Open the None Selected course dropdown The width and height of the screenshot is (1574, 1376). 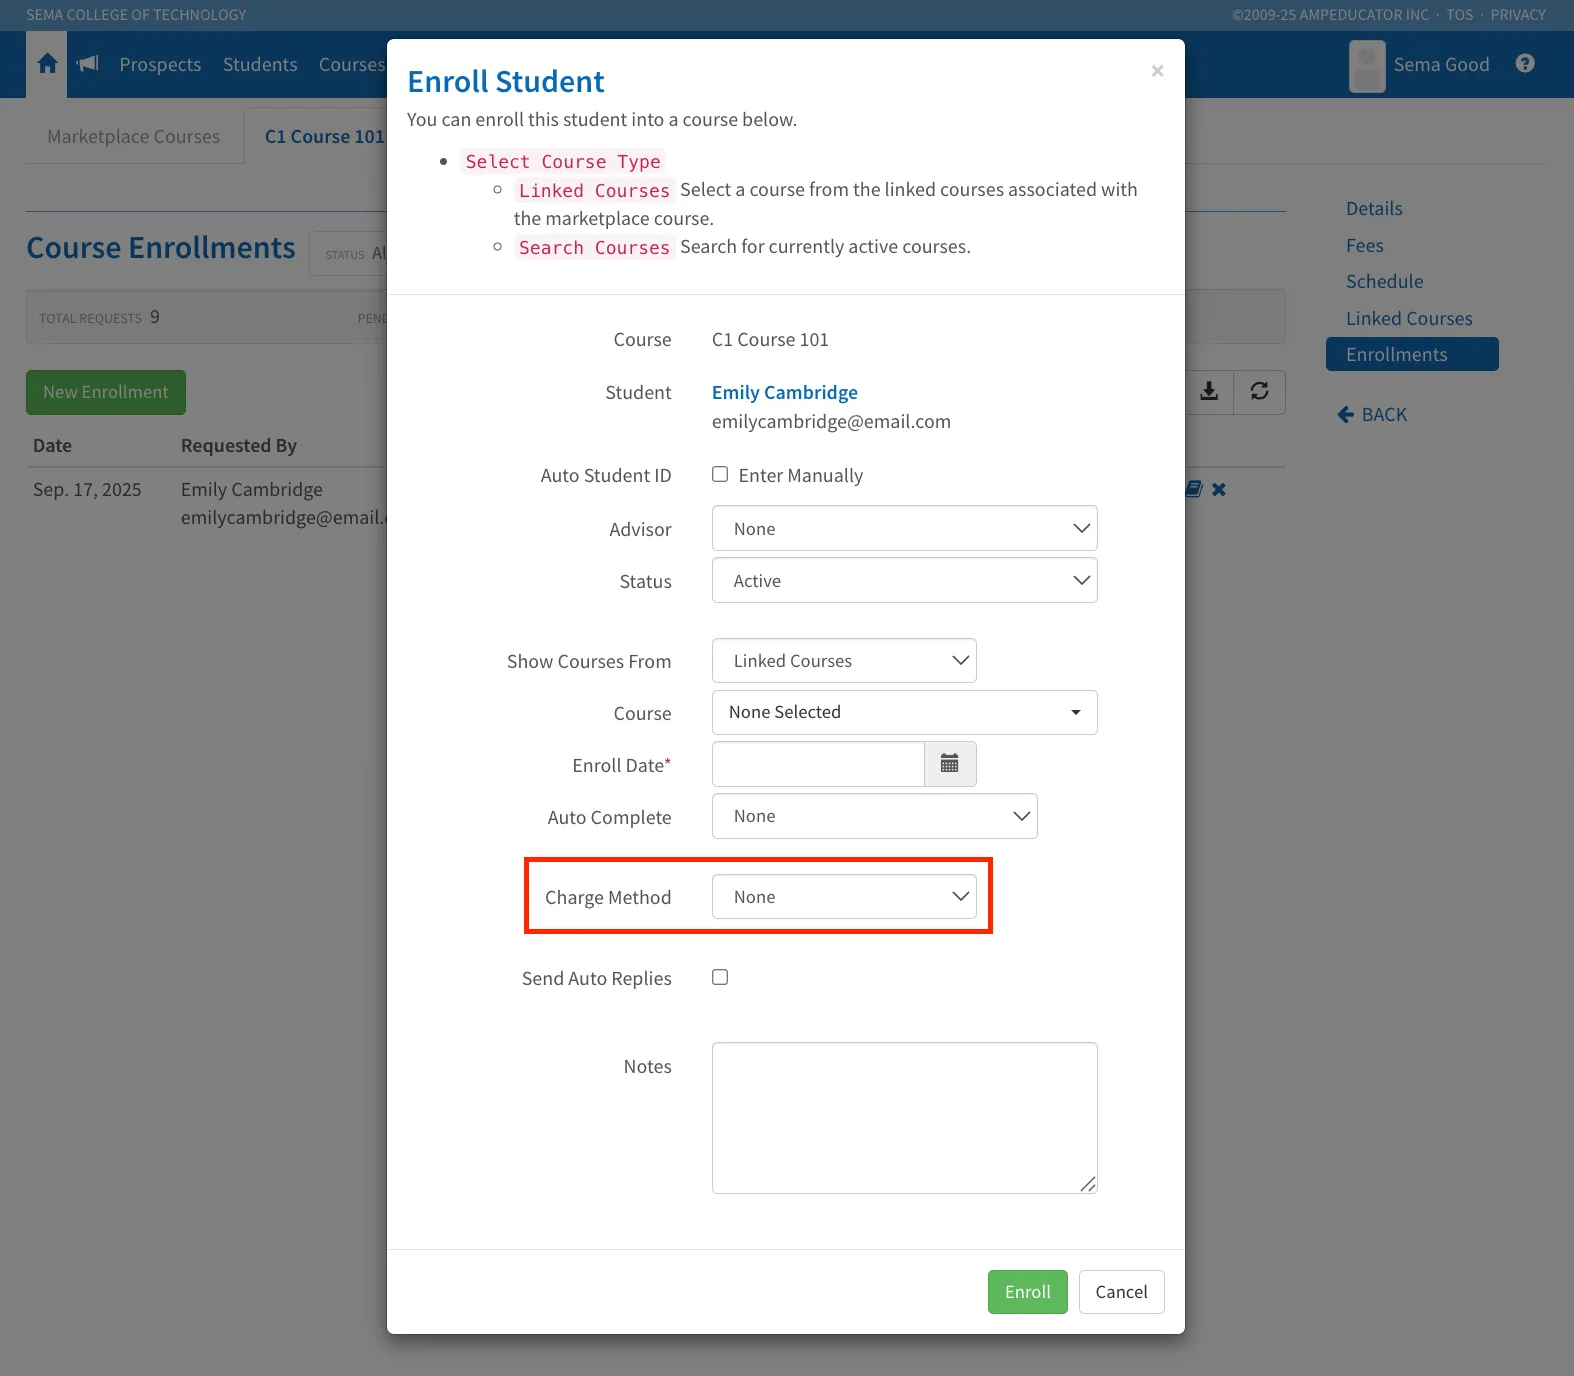click(x=904, y=712)
